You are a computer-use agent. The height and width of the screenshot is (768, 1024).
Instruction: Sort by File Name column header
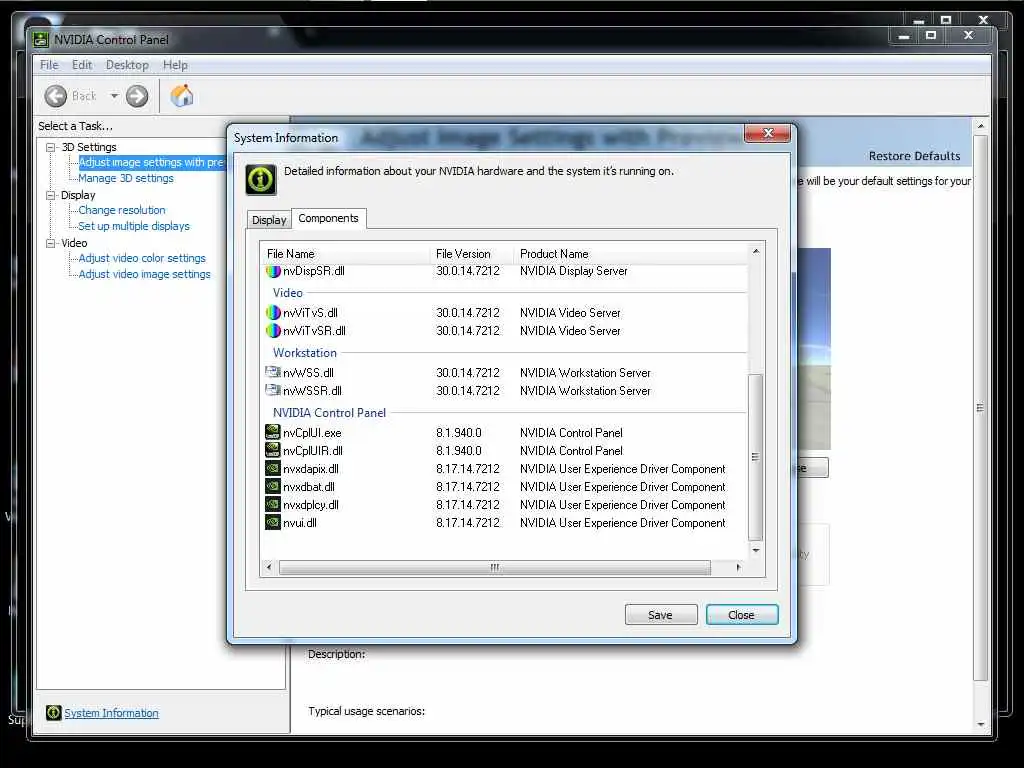point(346,254)
